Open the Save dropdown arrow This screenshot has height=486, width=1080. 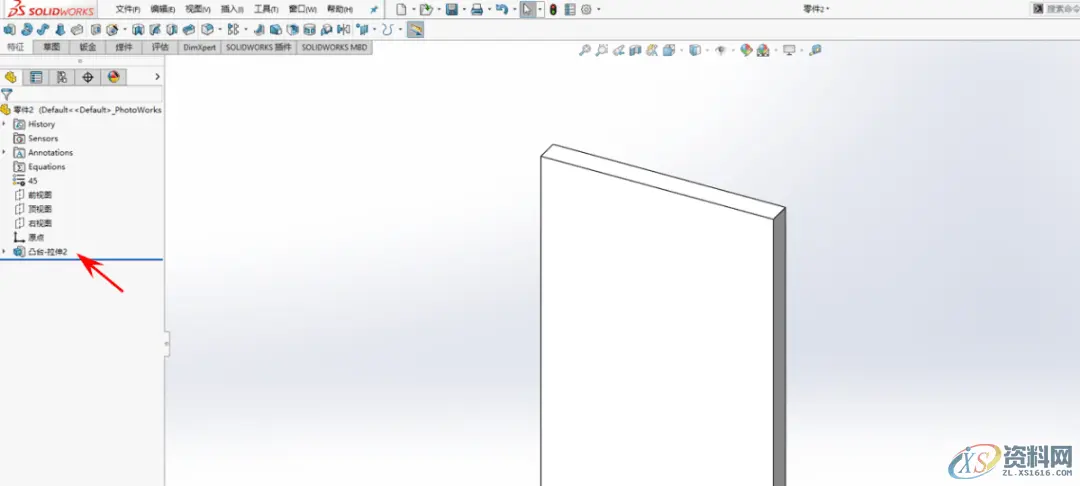coord(464,10)
